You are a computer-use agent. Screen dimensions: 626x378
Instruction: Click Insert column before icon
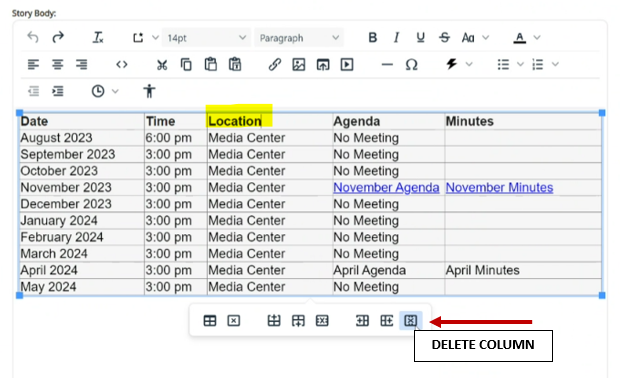pos(363,321)
